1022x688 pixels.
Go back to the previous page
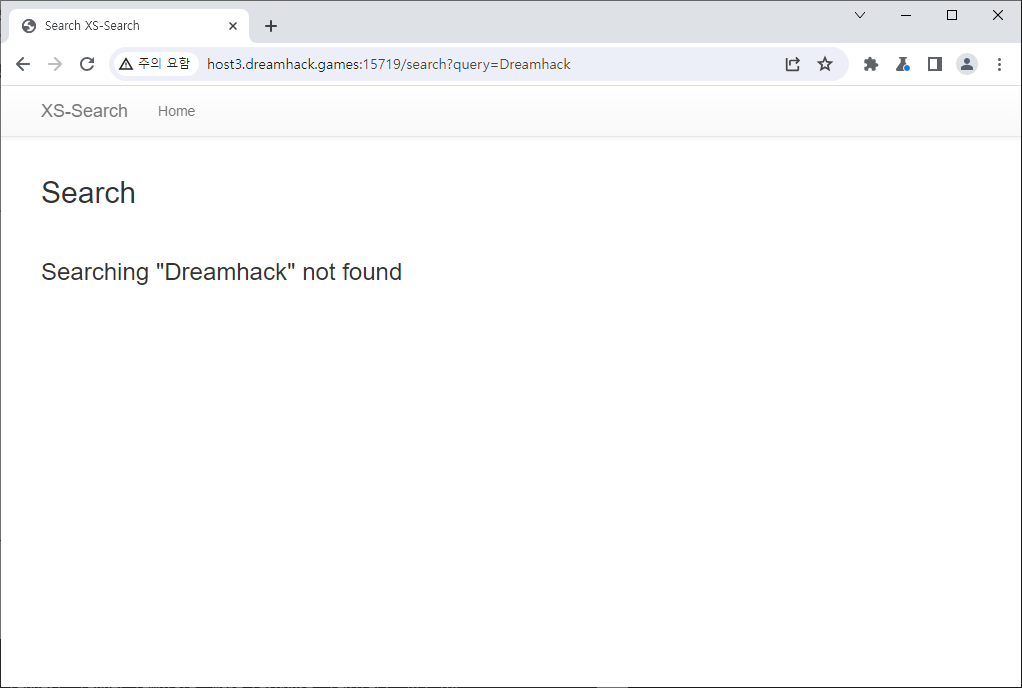23,64
